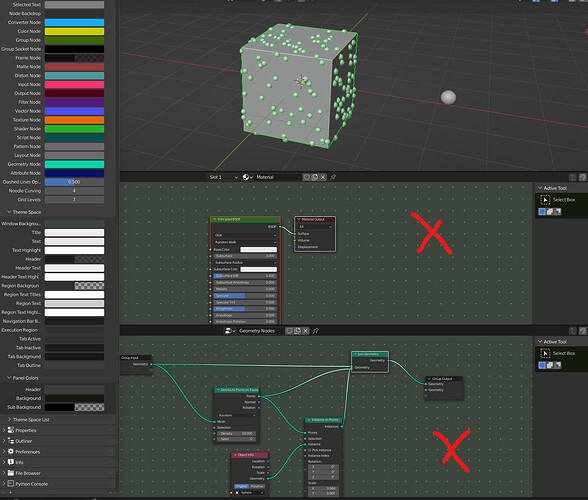The height and width of the screenshot is (500, 588).
Task: Click the Outliner icon in theme list
Action: point(11,441)
